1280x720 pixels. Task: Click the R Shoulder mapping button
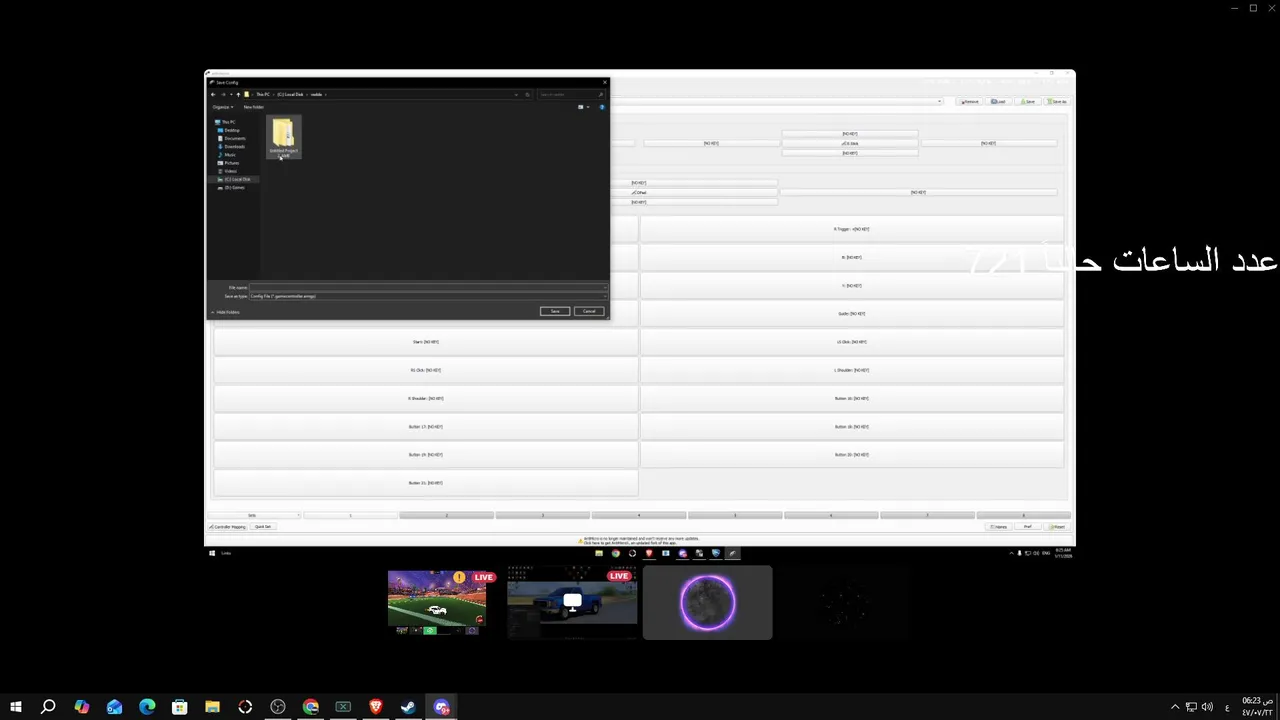(425, 398)
